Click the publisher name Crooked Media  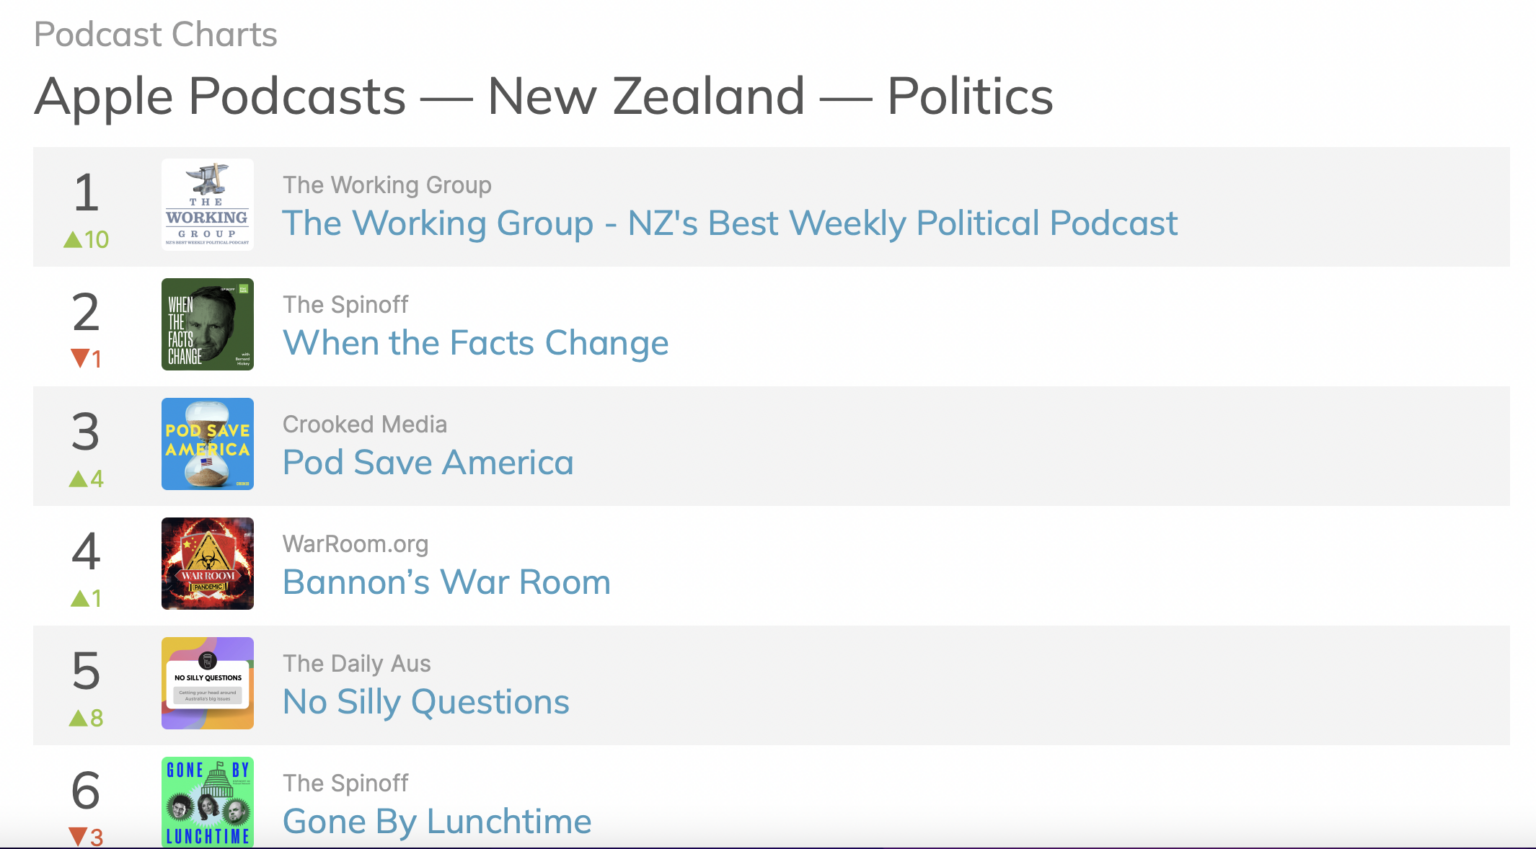[364, 424]
